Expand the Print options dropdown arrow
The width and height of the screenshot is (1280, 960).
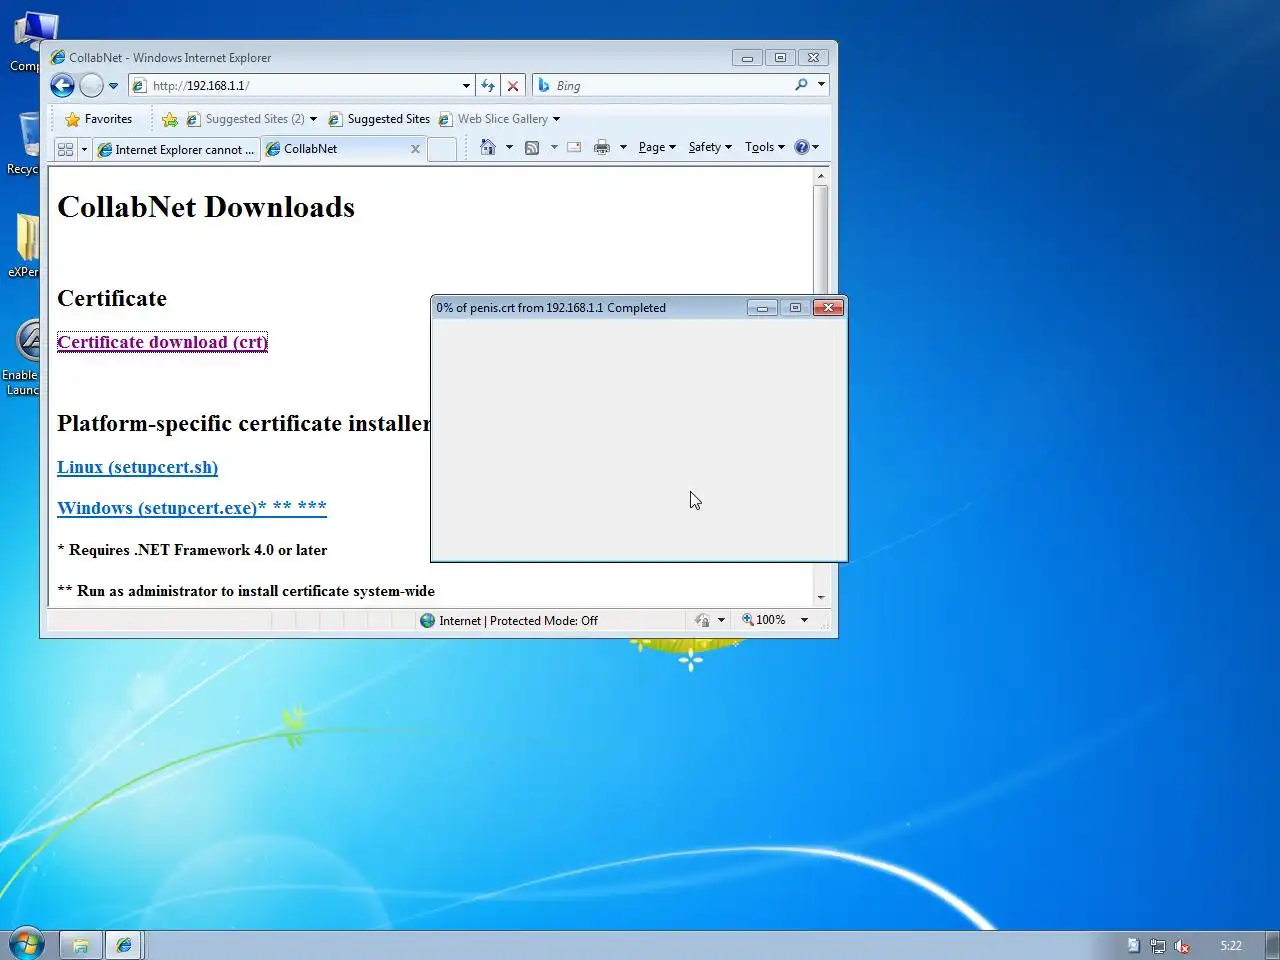pos(623,147)
